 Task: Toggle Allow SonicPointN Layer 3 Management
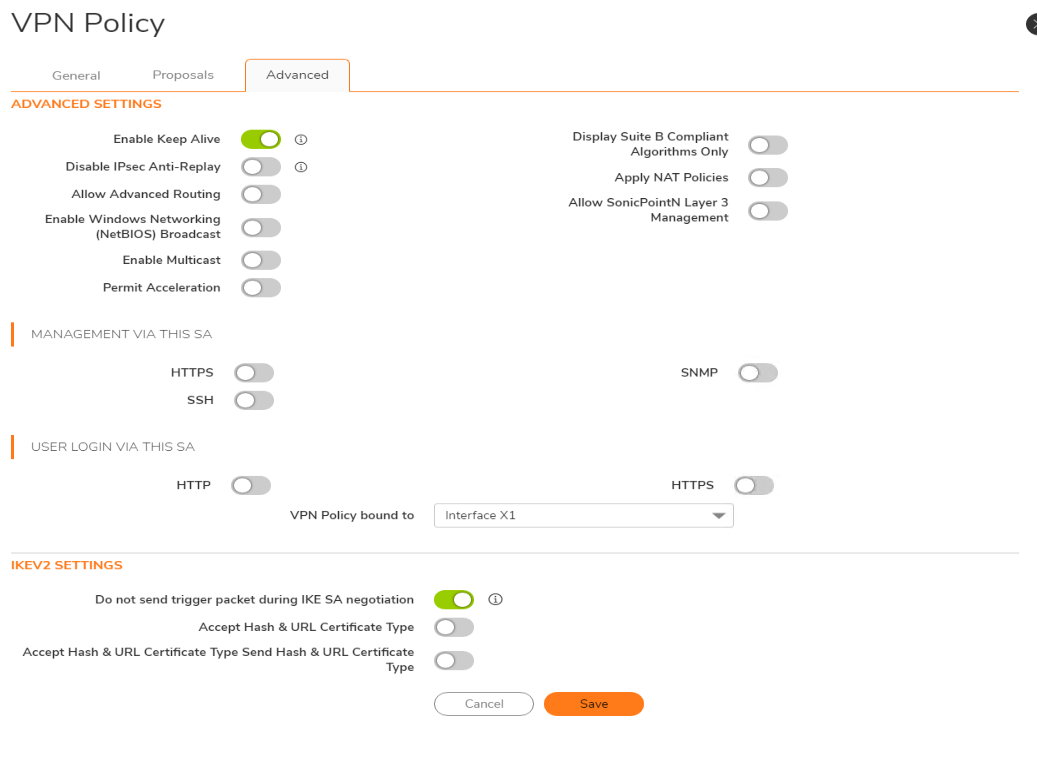(768, 211)
